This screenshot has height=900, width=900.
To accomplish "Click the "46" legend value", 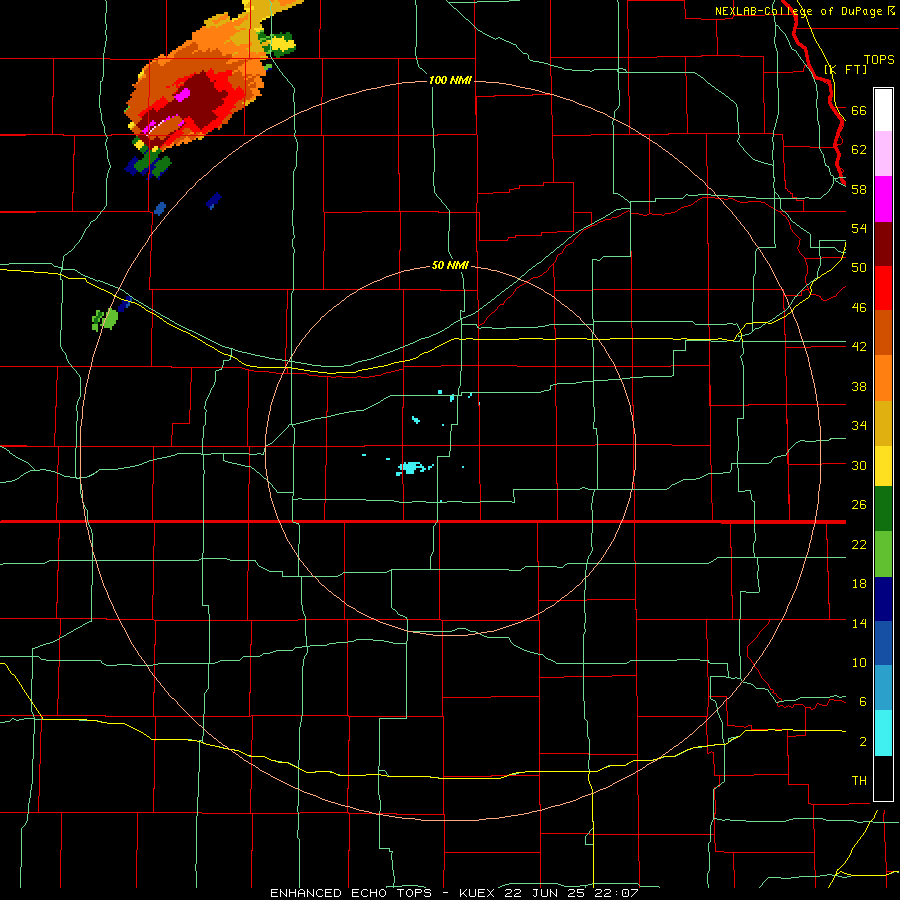I will 859,307.
